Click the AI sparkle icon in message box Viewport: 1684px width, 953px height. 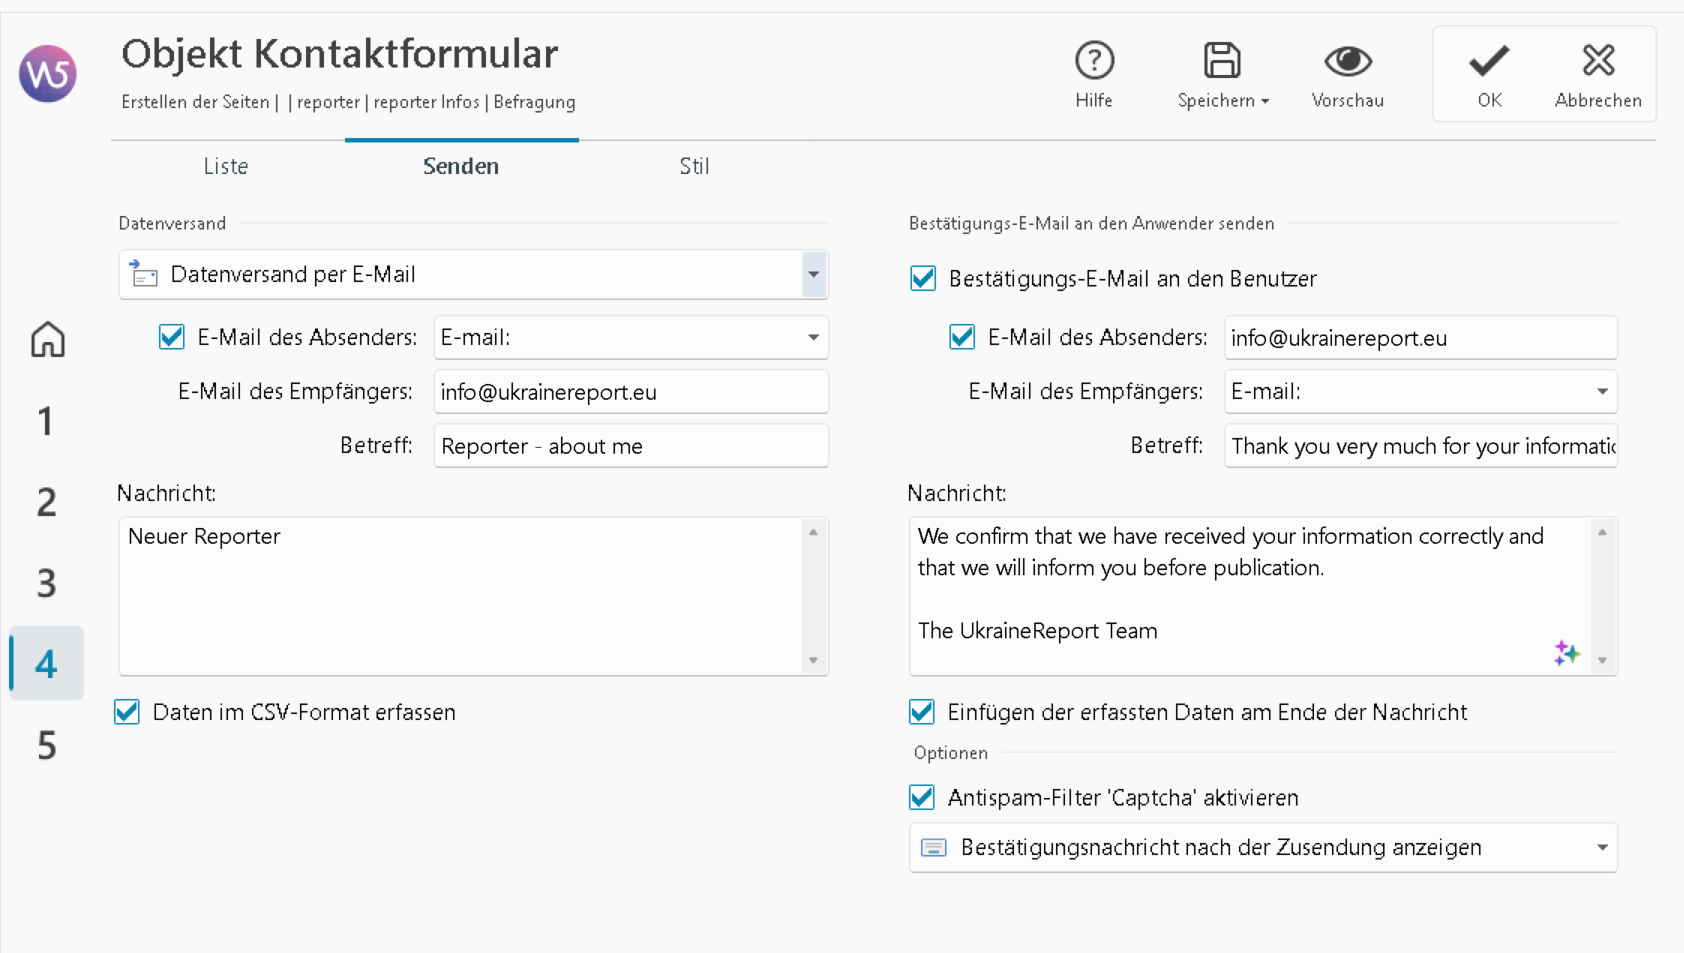(1566, 653)
